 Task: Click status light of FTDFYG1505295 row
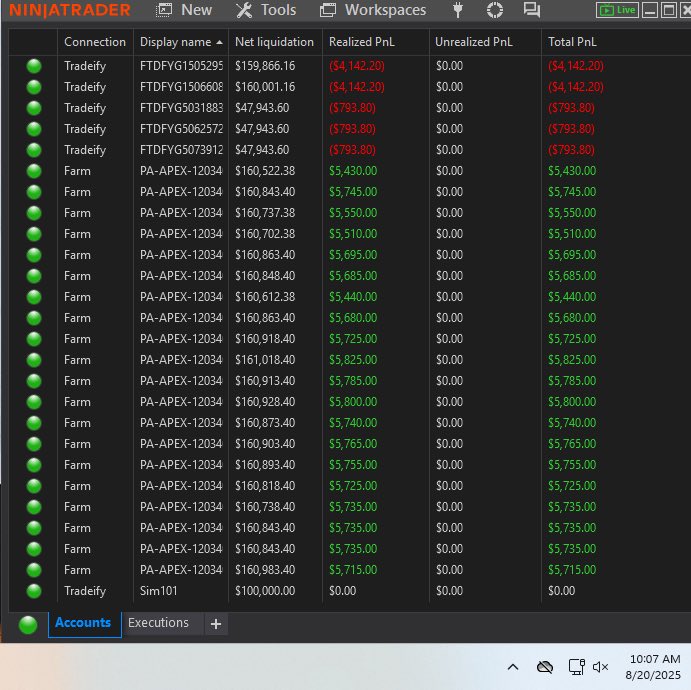[x=34, y=66]
